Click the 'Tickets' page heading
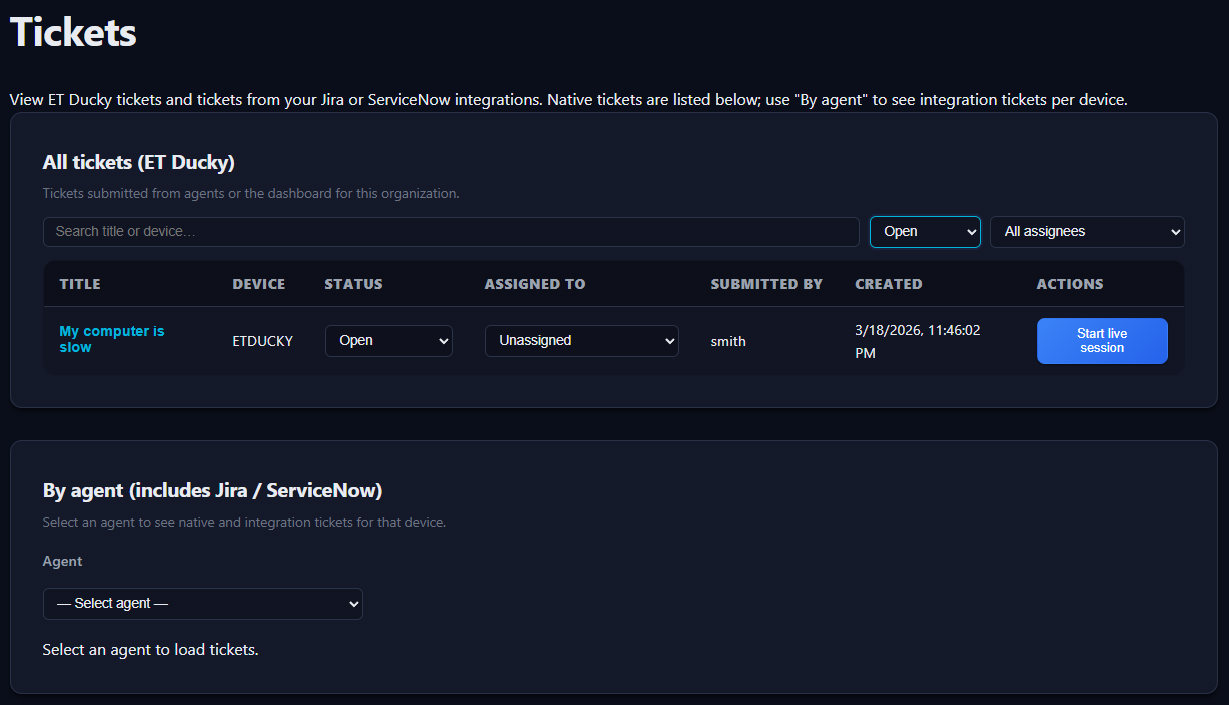This screenshot has width=1229, height=705. 71,32
